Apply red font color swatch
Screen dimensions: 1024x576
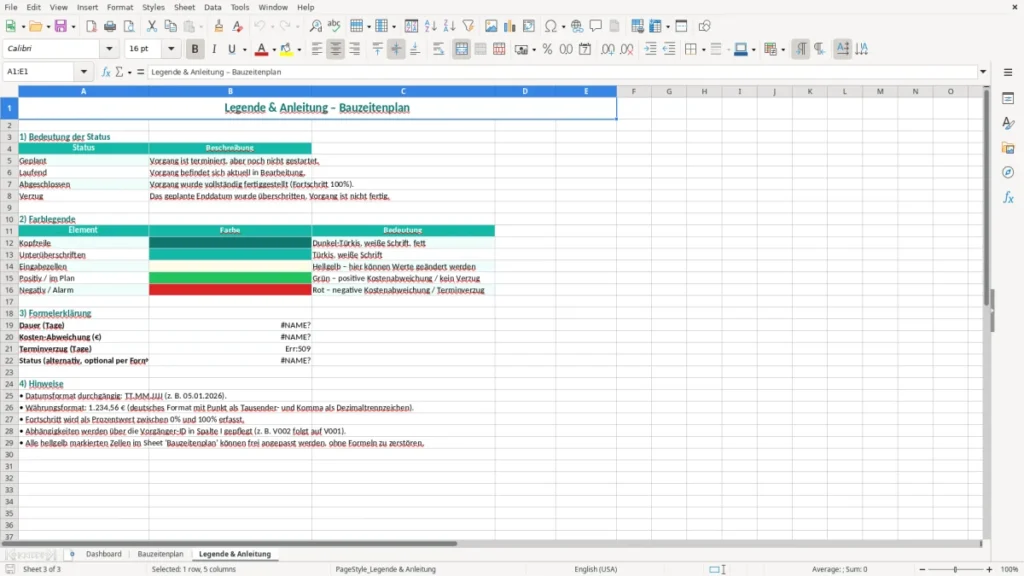point(261,49)
